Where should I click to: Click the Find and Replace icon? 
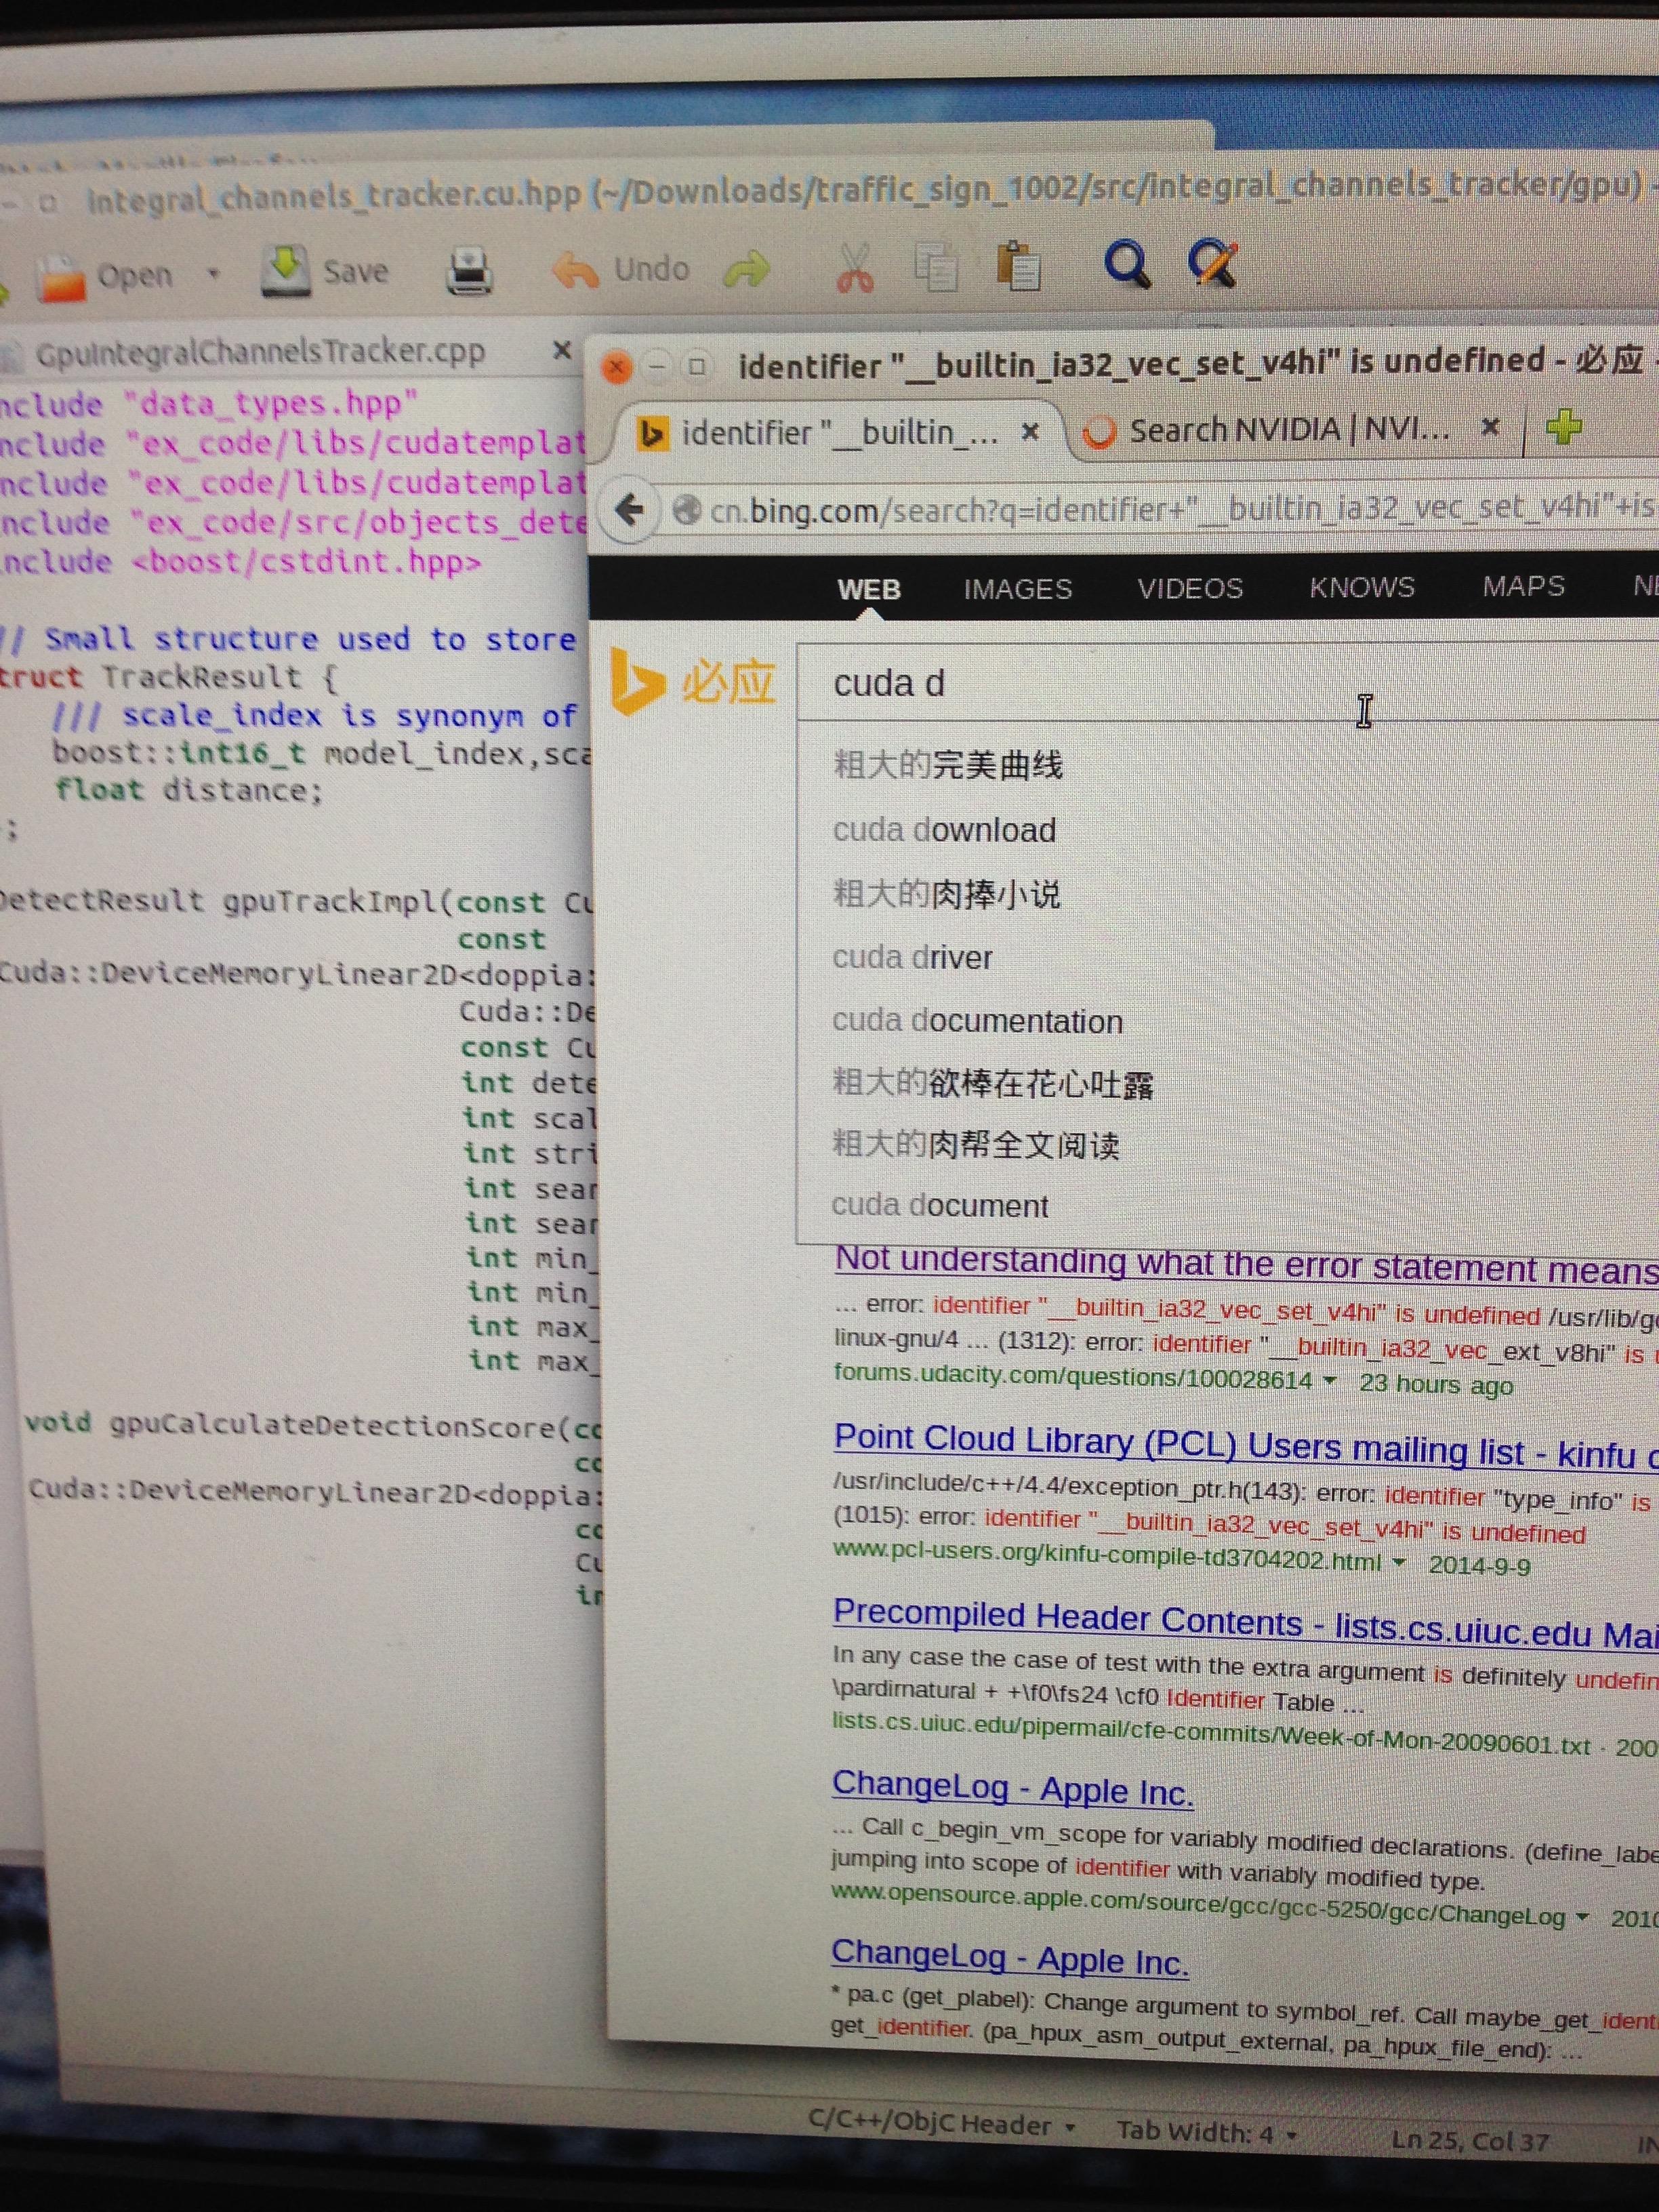click(x=1213, y=265)
